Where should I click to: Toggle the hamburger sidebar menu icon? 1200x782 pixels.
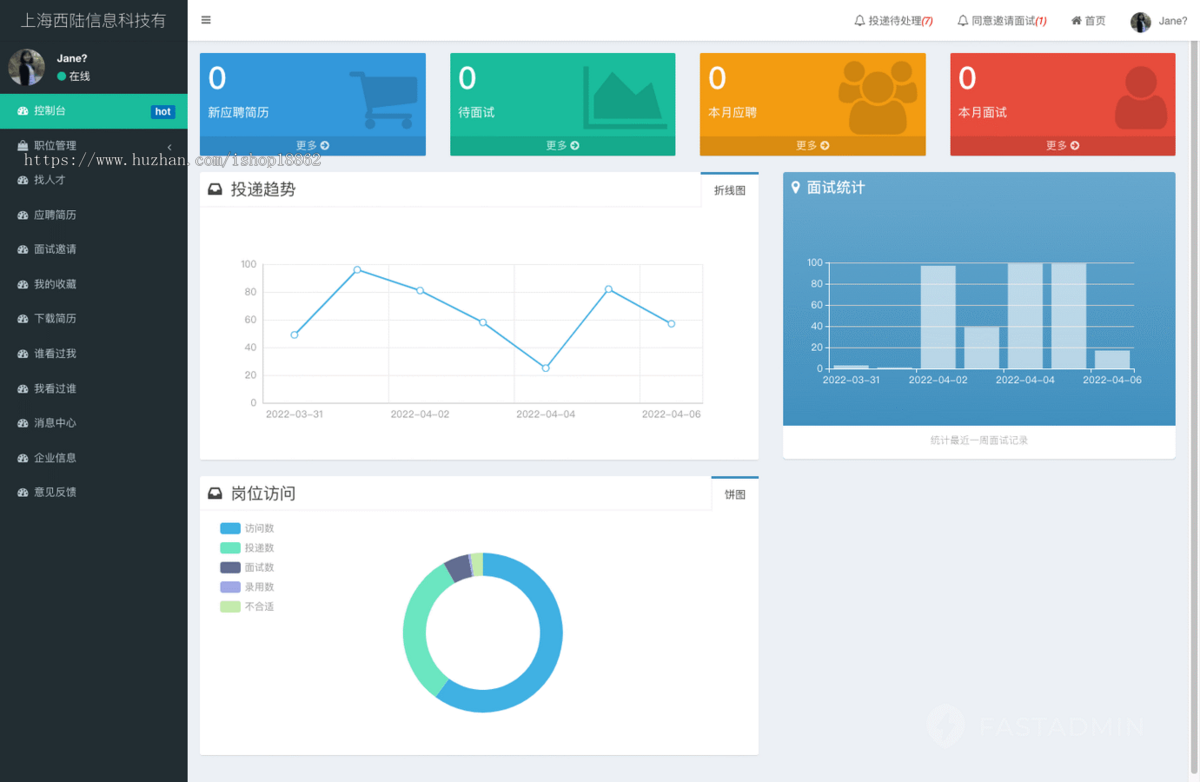tap(206, 20)
